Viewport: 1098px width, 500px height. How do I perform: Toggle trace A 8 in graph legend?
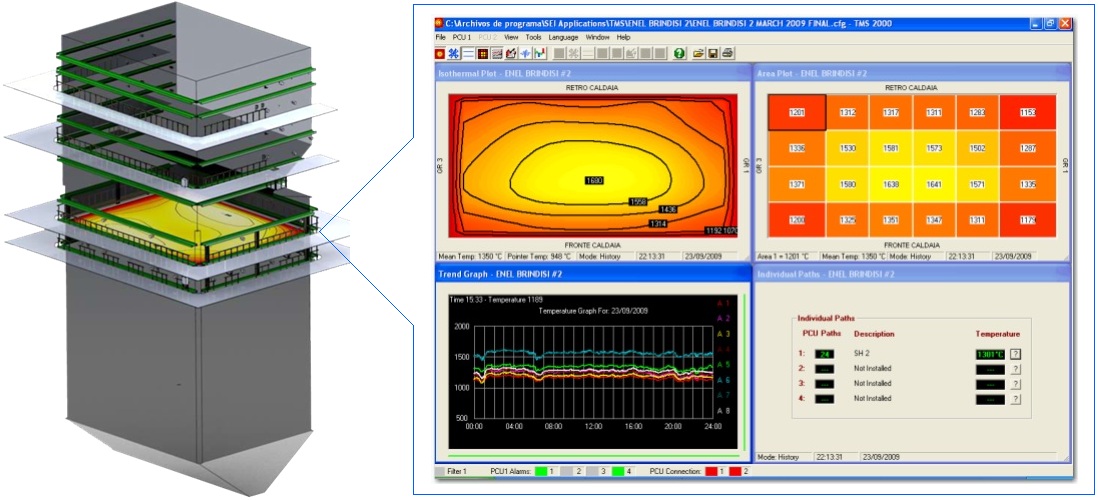(x=725, y=411)
